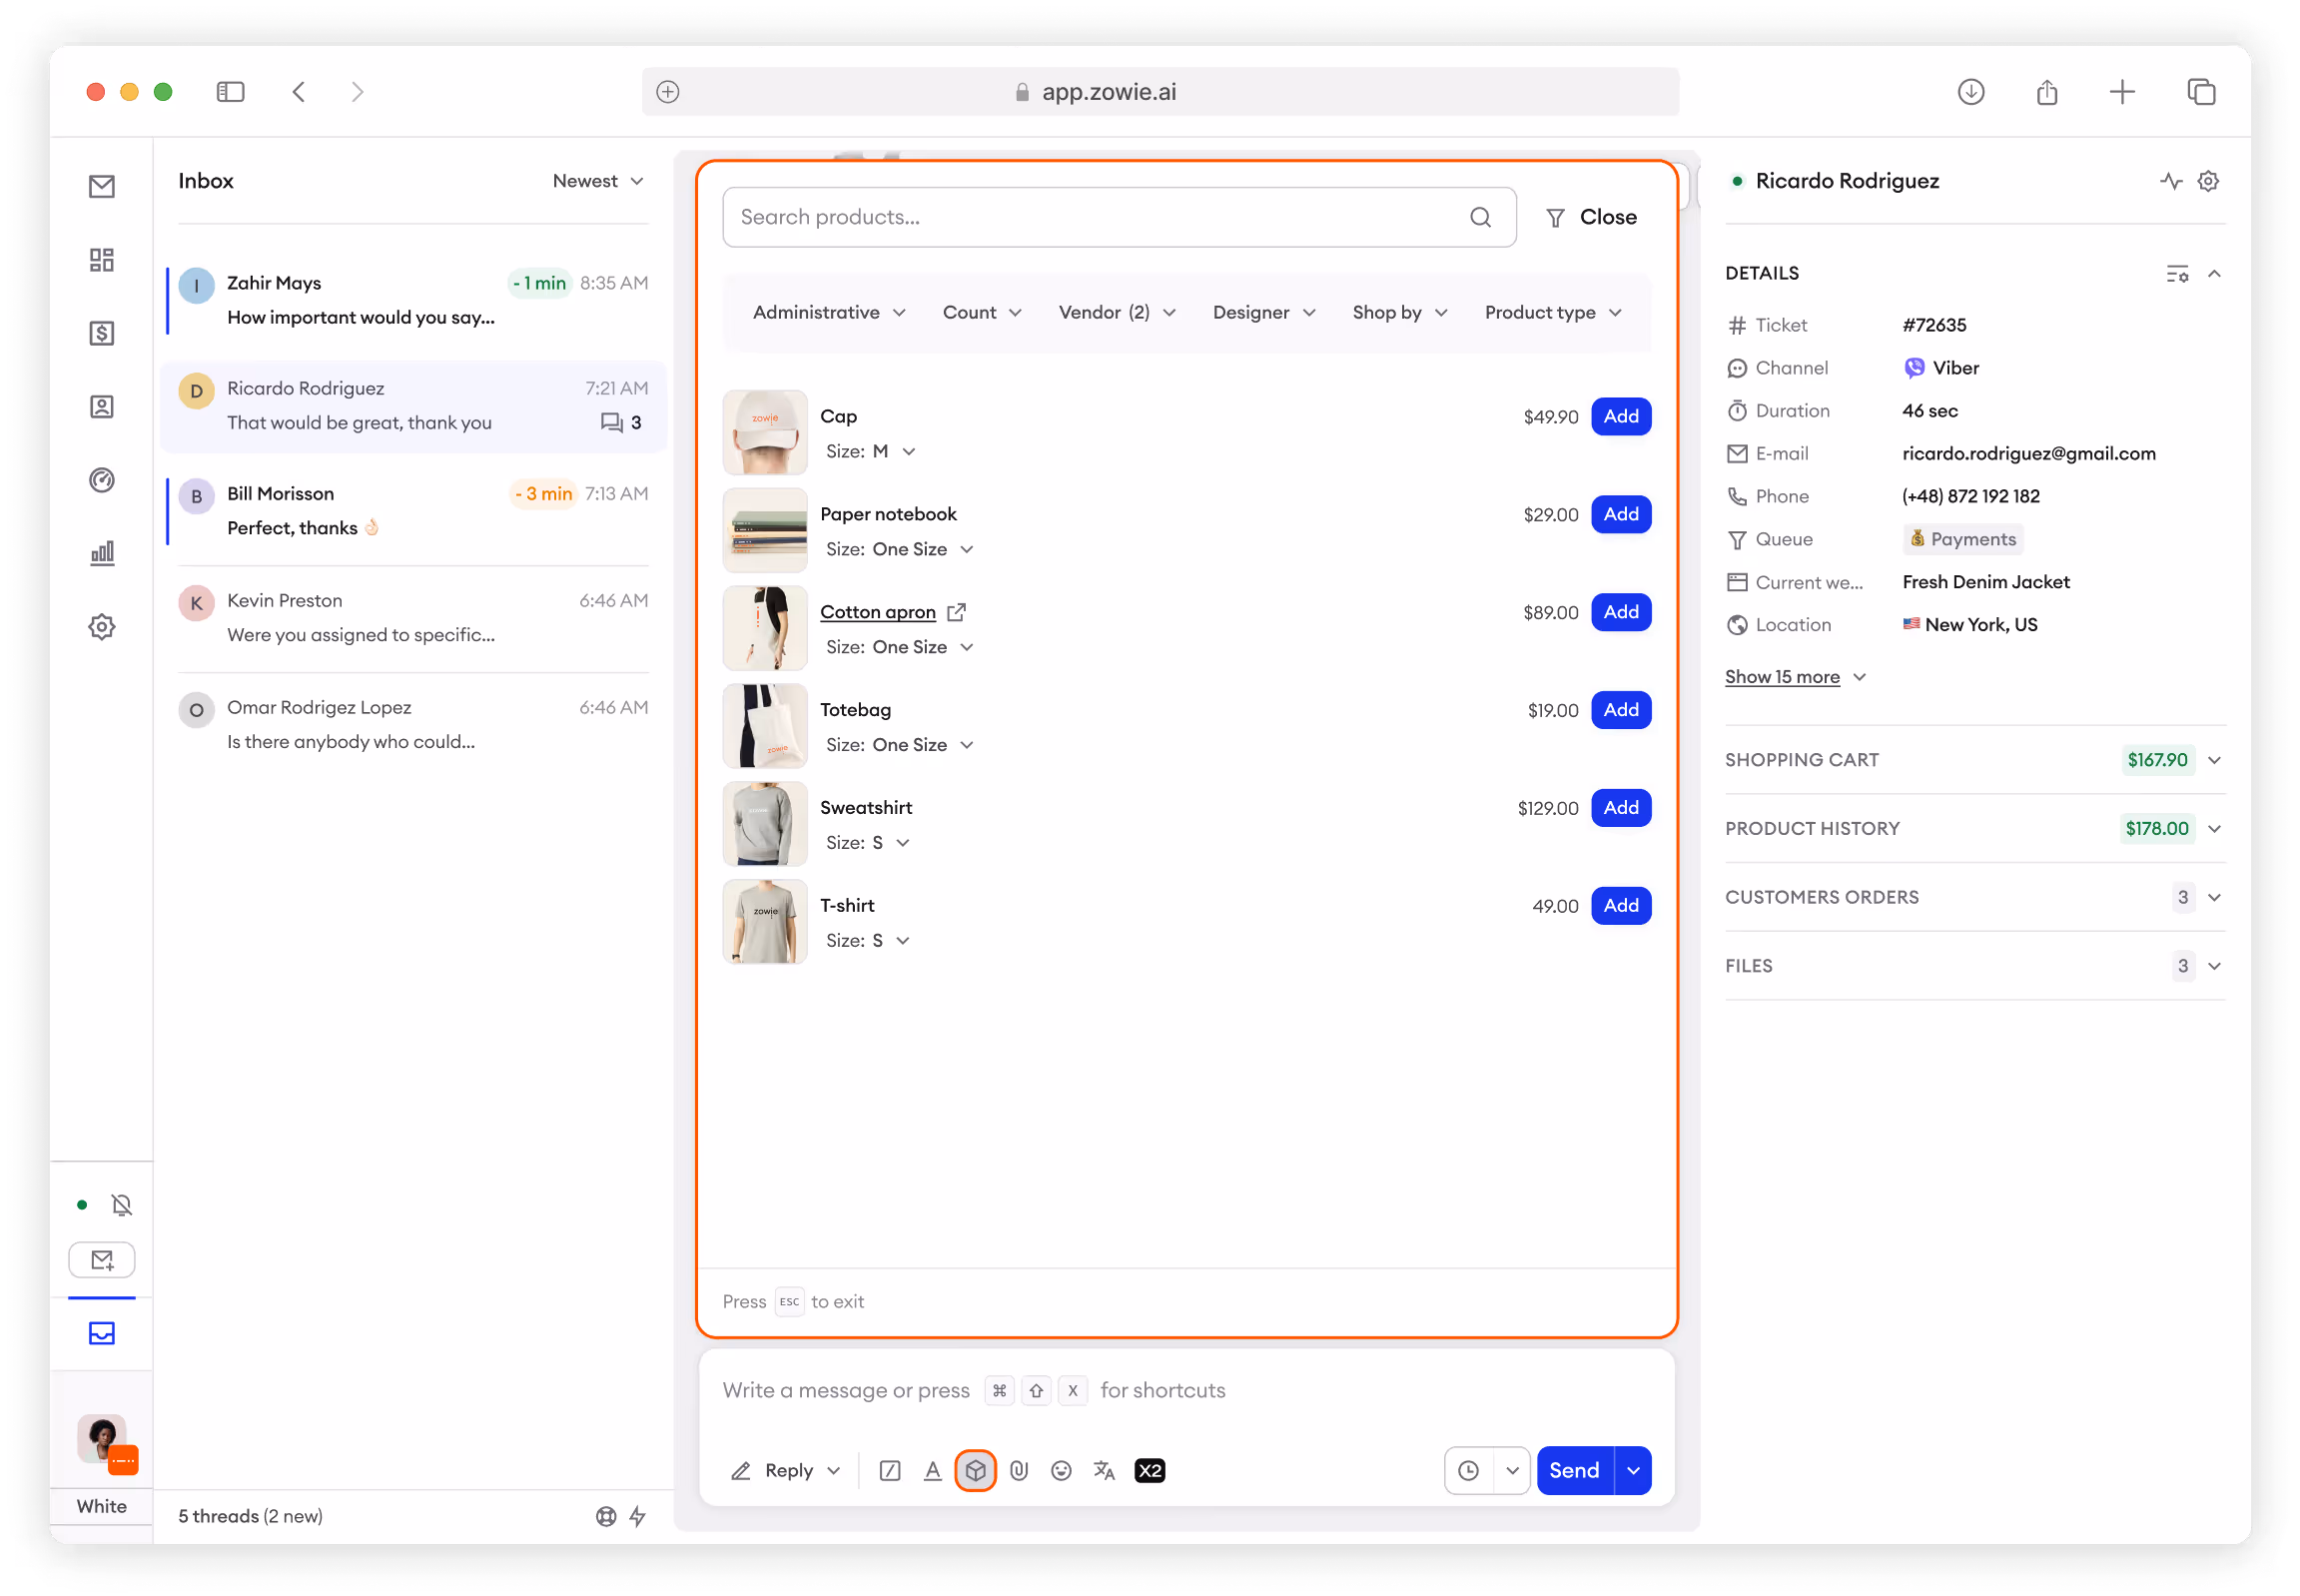This screenshot has width=2300, height=1596.
Task: Toggle the X2 button in composer
Action: pyautogui.click(x=1149, y=1470)
